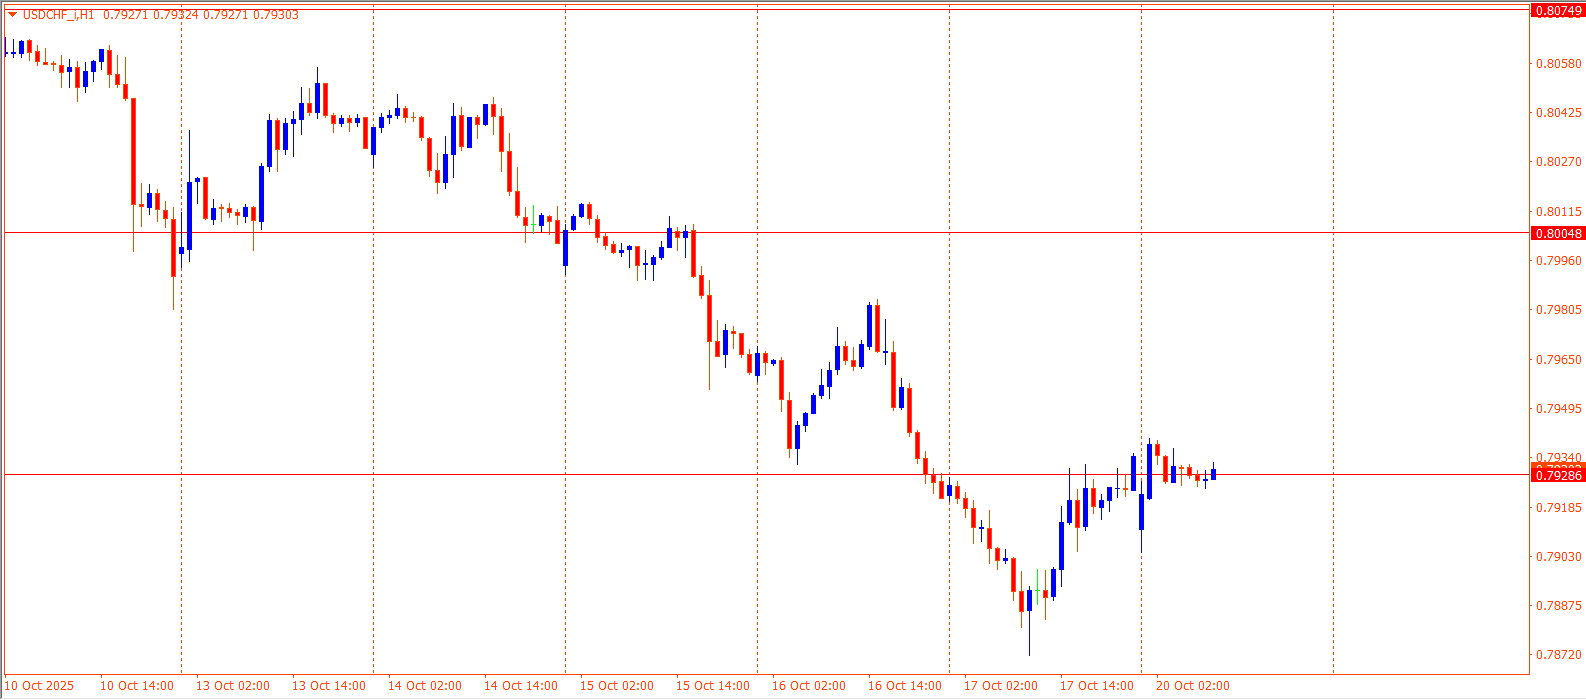Click the 10 Oct 2025 date label

[x=40, y=686]
